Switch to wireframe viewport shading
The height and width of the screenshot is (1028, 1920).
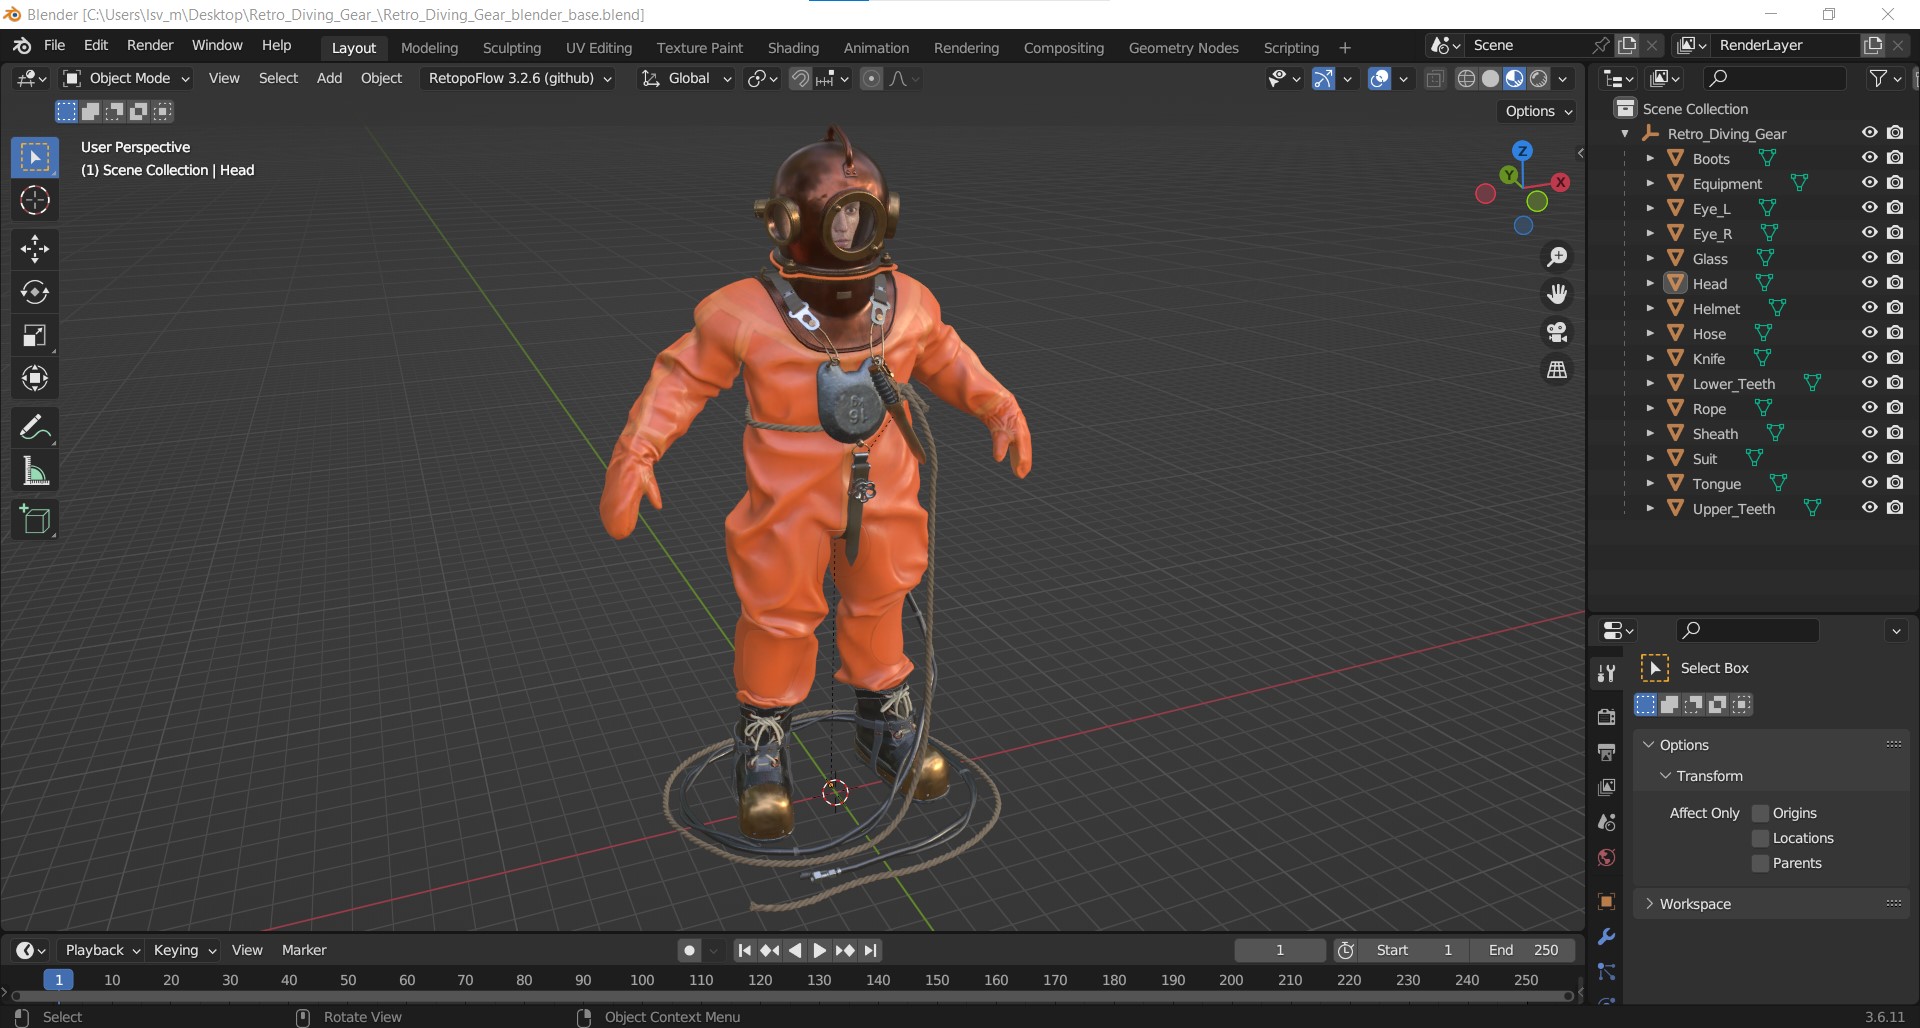[x=1466, y=78]
